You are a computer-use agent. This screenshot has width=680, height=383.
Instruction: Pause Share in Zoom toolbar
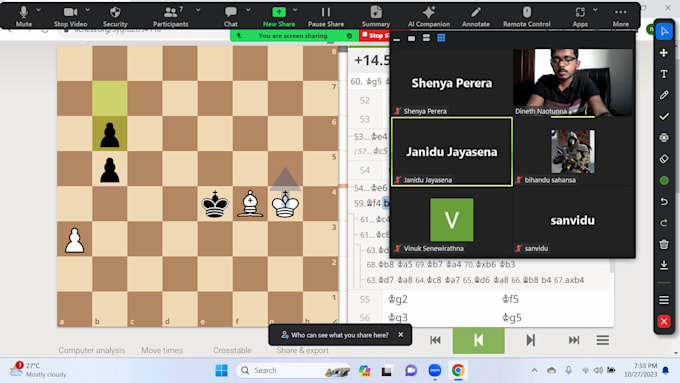pyautogui.click(x=326, y=16)
